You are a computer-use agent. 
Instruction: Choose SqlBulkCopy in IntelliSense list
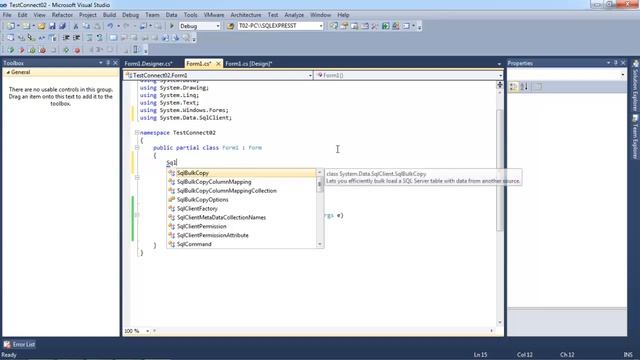242,173
